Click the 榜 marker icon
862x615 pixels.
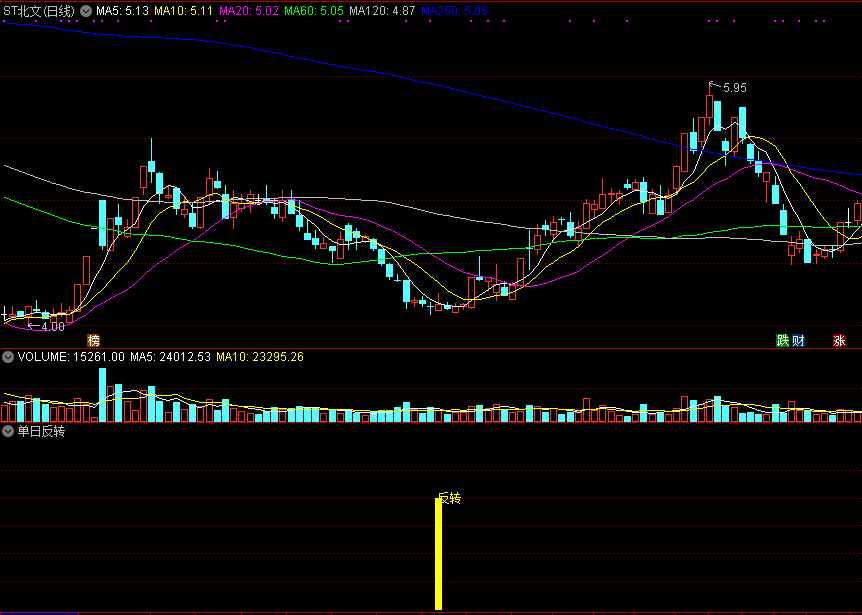coord(94,341)
